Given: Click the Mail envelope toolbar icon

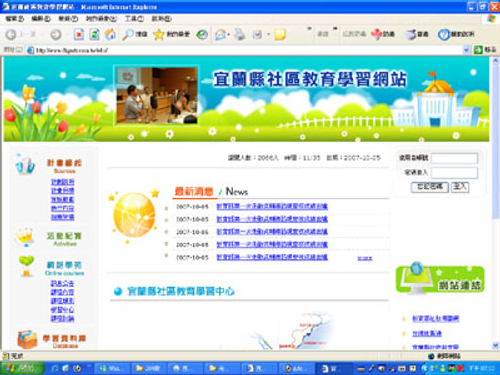Looking at the screenshot, I should click(x=220, y=34).
